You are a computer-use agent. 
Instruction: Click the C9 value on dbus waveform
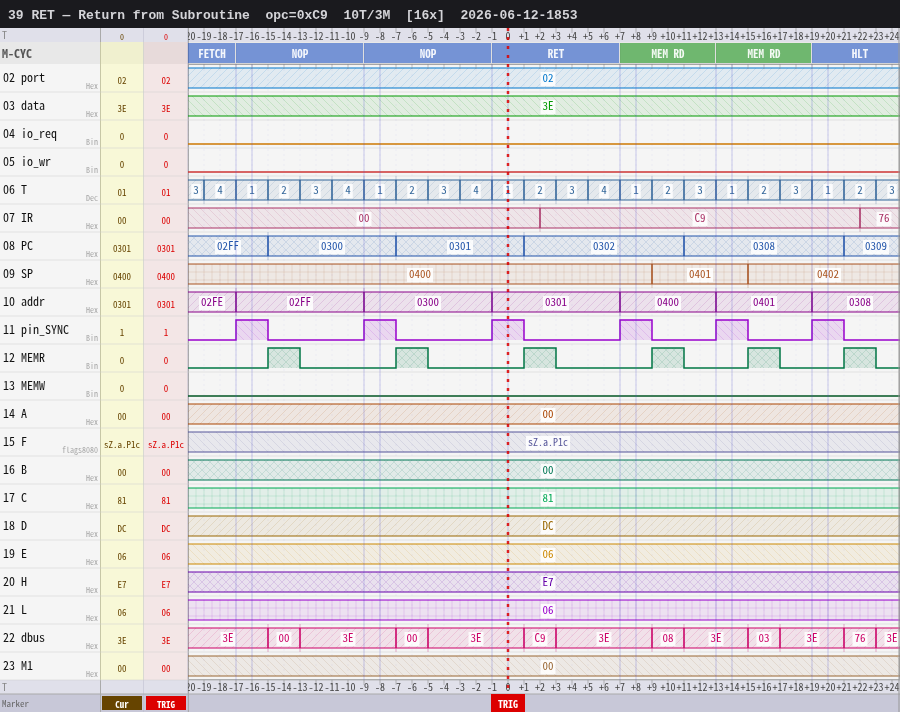pyautogui.click(x=540, y=639)
